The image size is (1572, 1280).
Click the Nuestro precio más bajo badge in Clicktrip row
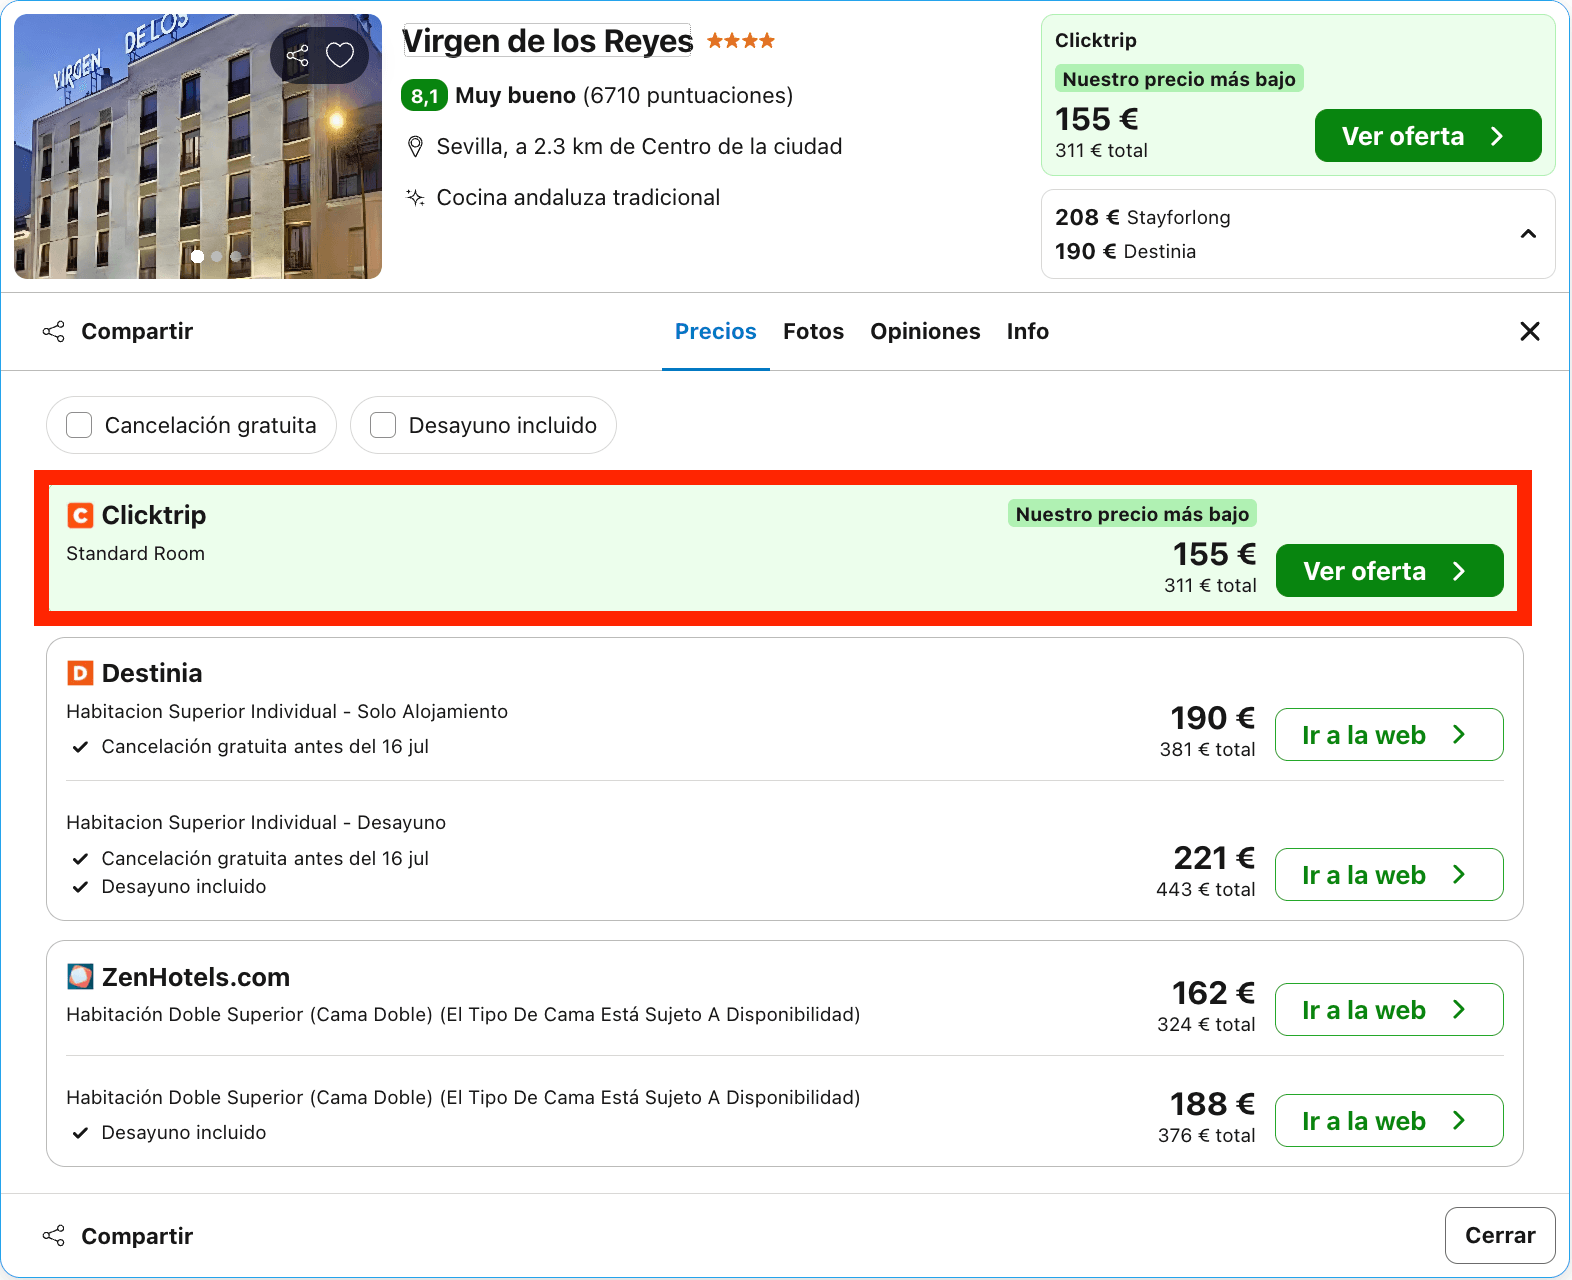pyautogui.click(x=1132, y=514)
